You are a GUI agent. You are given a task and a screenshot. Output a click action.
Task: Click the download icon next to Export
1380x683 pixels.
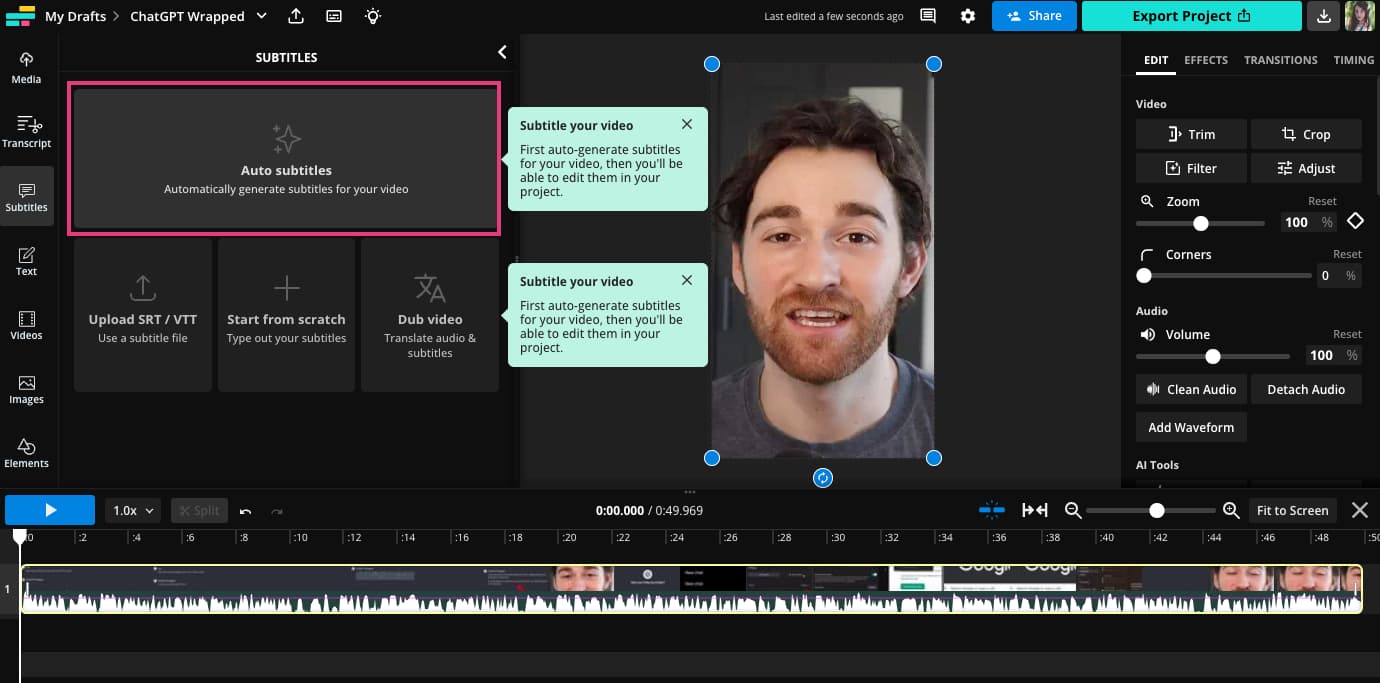(1323, 16)
